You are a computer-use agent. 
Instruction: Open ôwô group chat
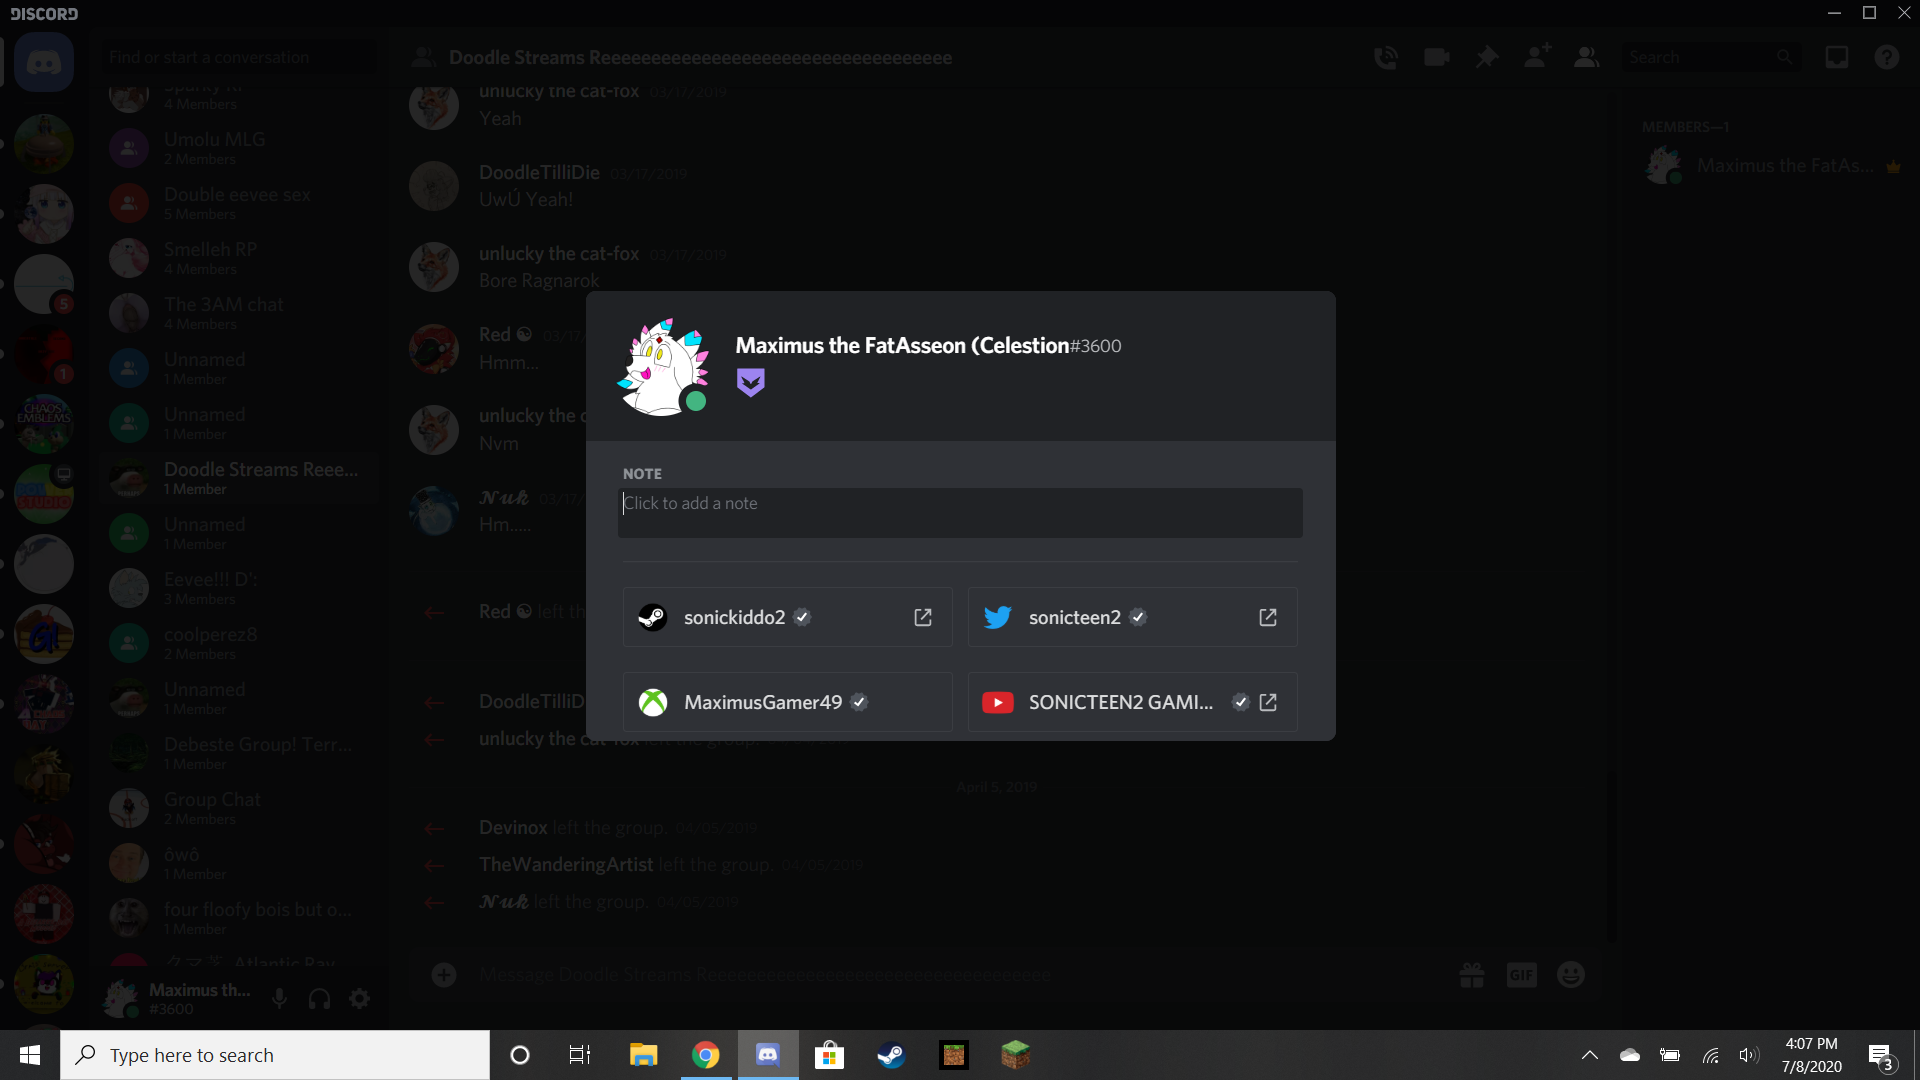click(x=240, y=863)
